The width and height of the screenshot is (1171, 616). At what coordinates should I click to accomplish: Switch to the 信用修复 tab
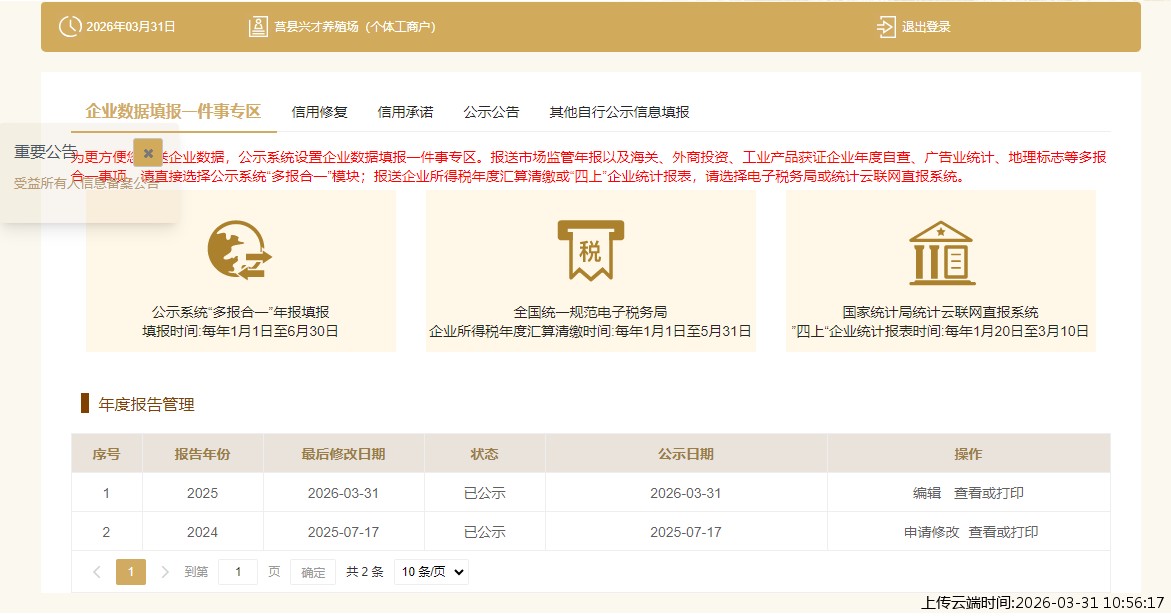318,112
